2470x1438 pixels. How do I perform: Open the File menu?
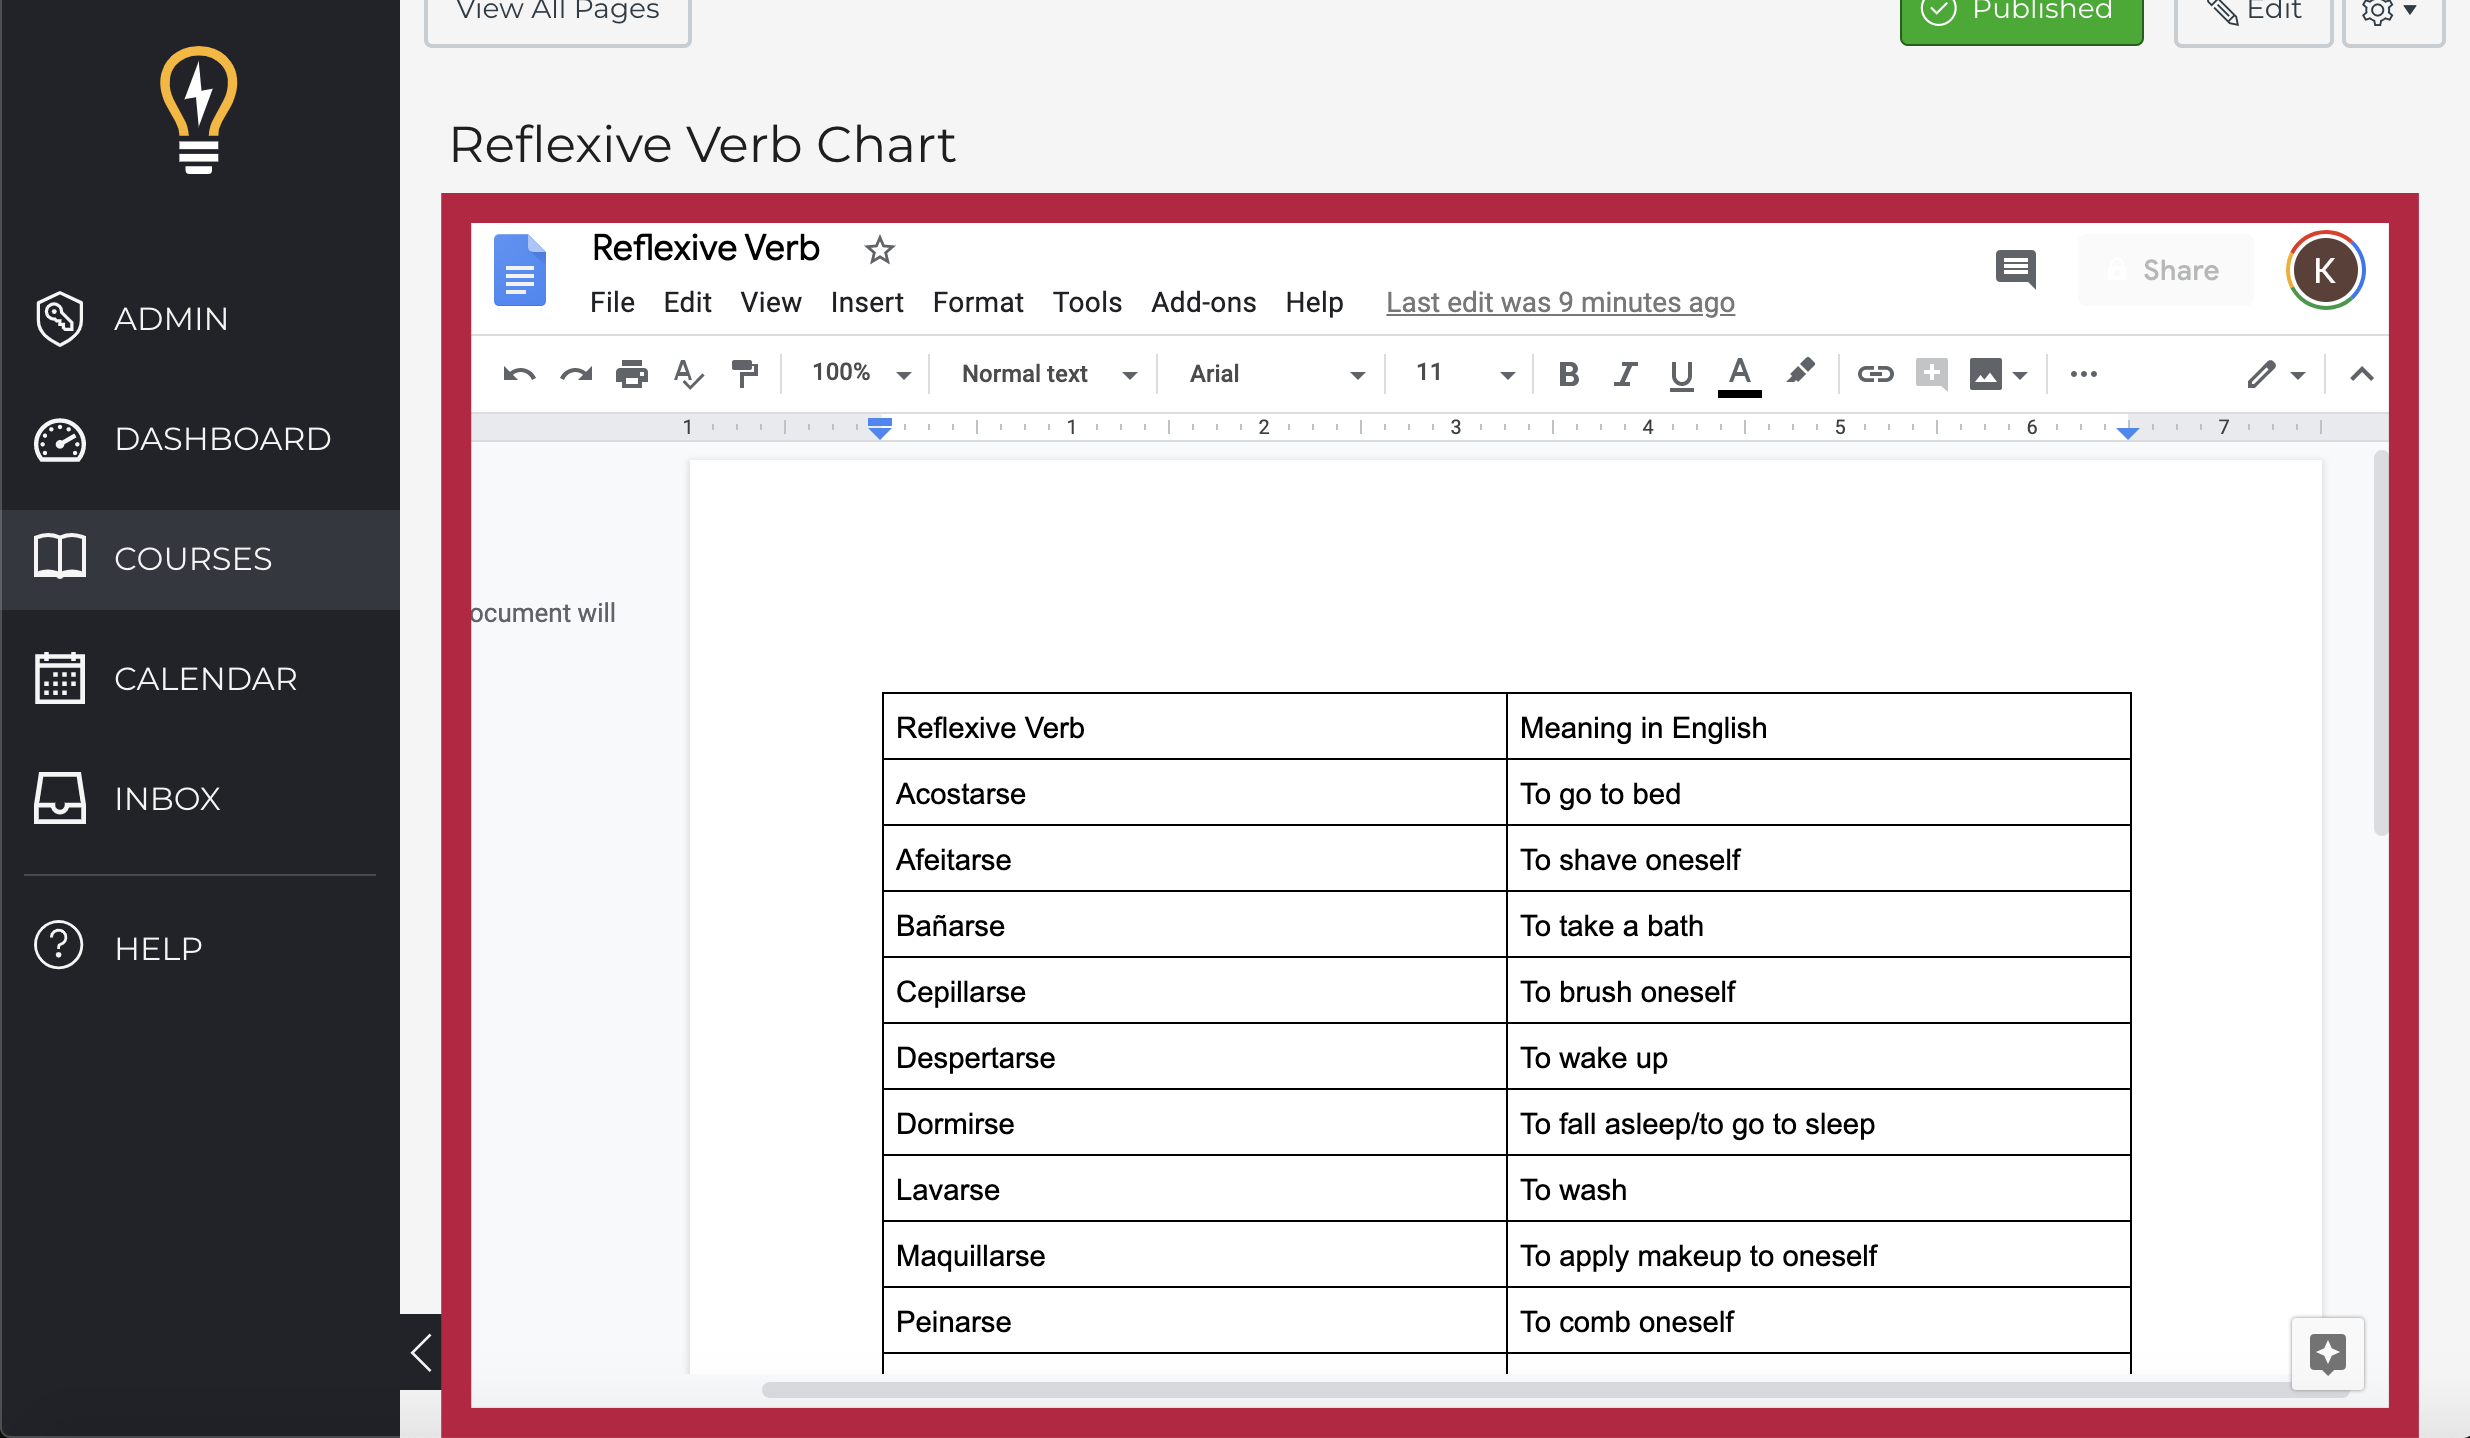(612, 302)
